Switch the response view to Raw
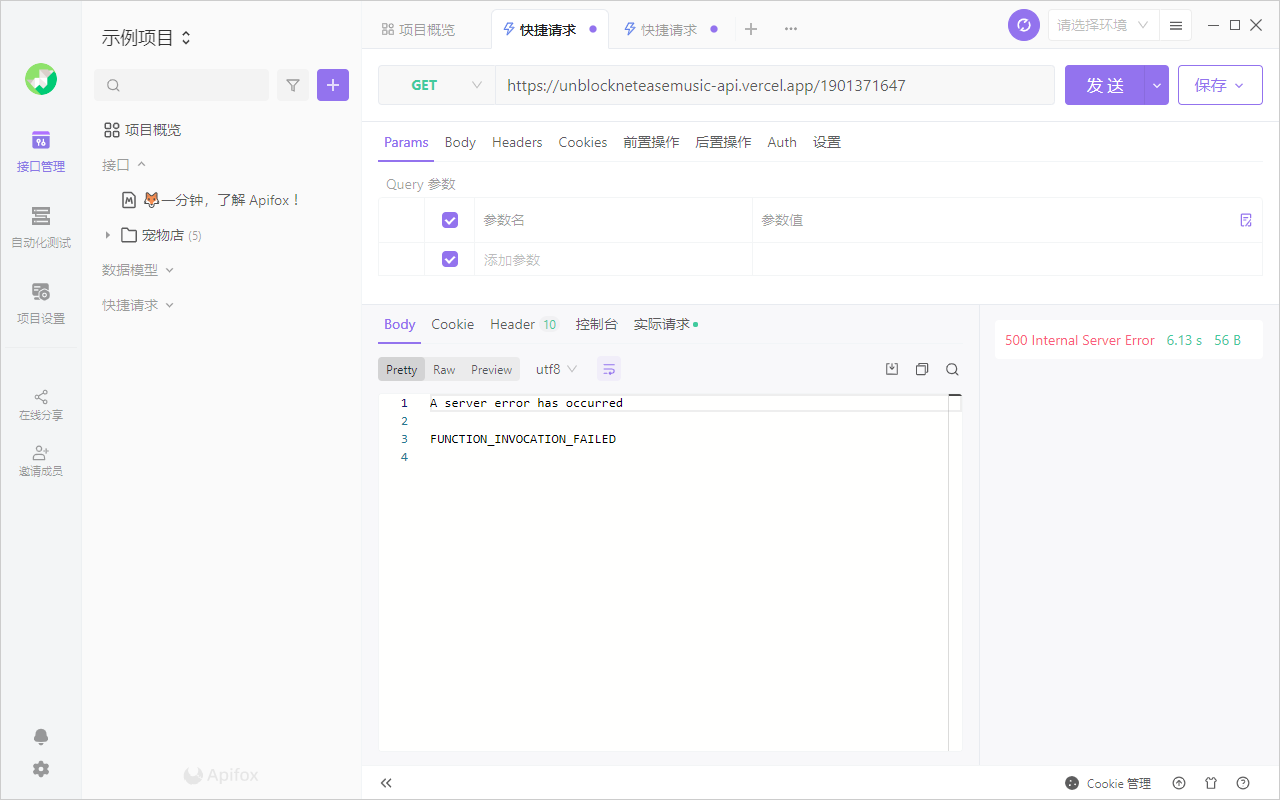Screen dimensions: 1280x800 click(444, 369)
